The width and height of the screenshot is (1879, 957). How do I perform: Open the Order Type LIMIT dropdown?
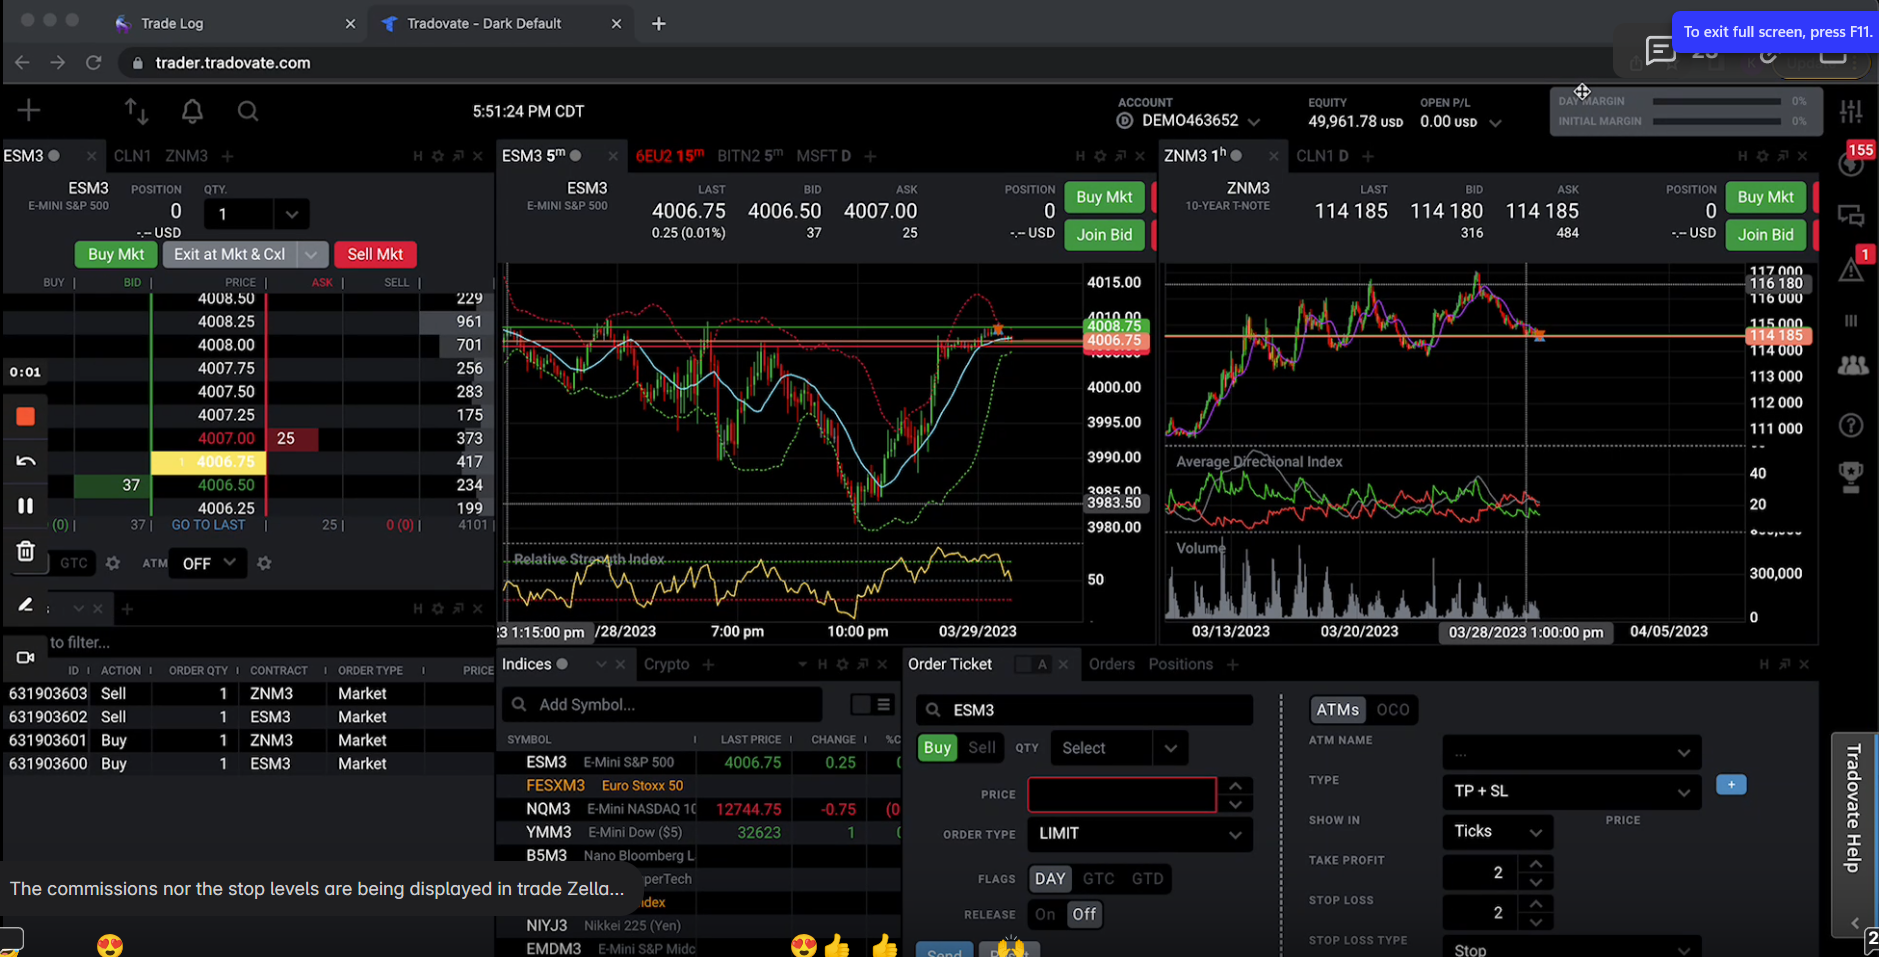tap(1139, 834)
